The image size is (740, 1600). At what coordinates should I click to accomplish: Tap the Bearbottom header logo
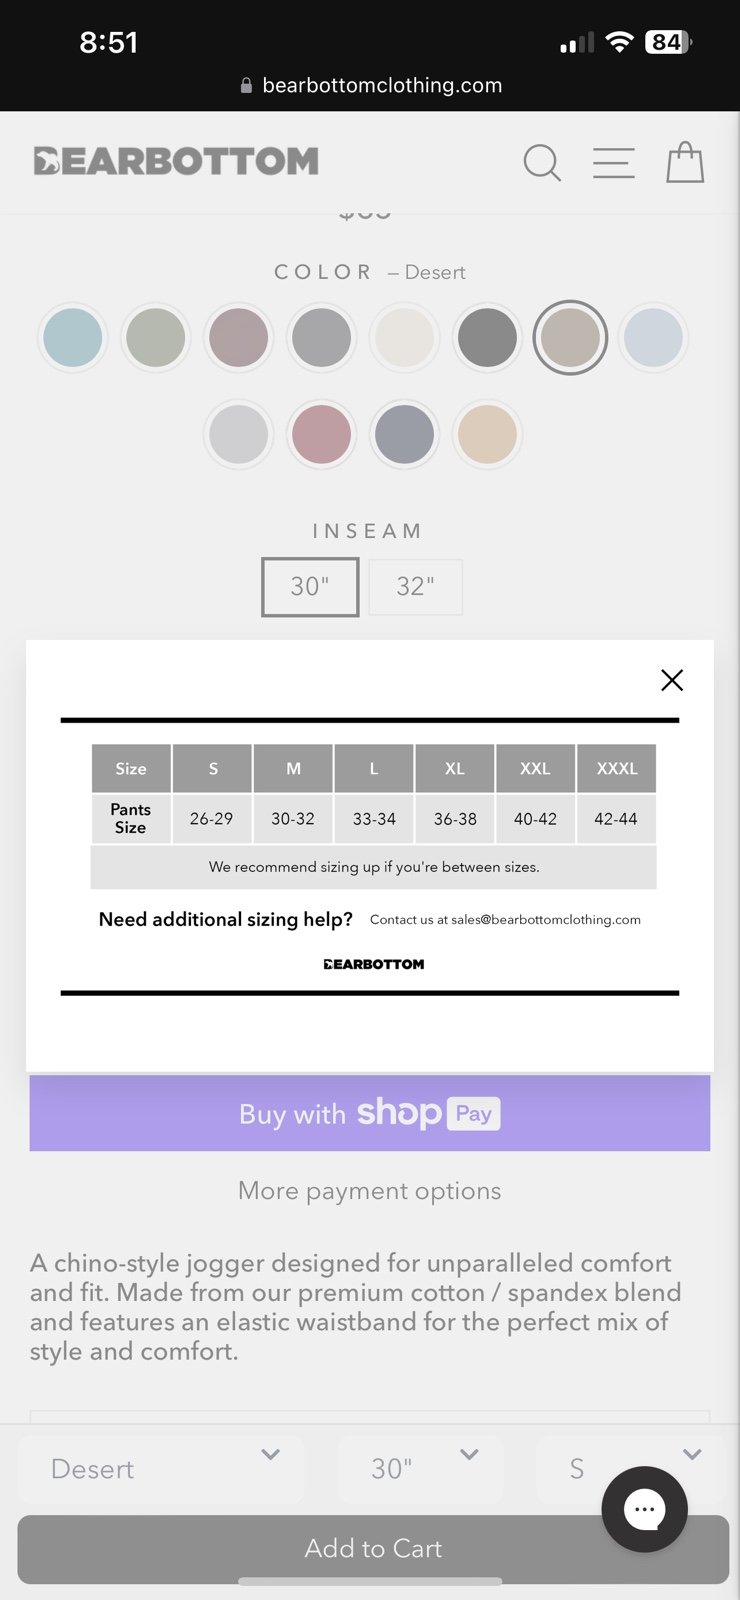click(x=176, y=161)
